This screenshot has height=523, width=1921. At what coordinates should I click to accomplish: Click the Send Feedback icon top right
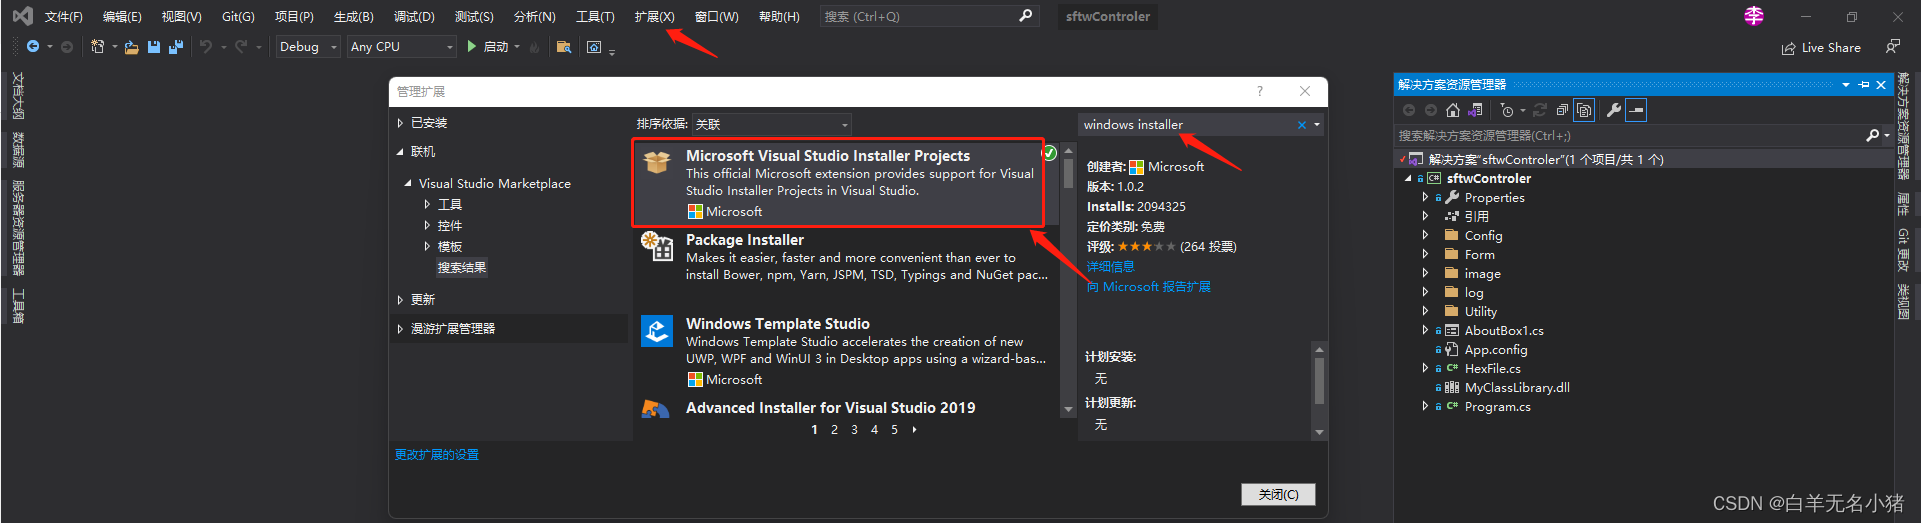coord(1892,47)
